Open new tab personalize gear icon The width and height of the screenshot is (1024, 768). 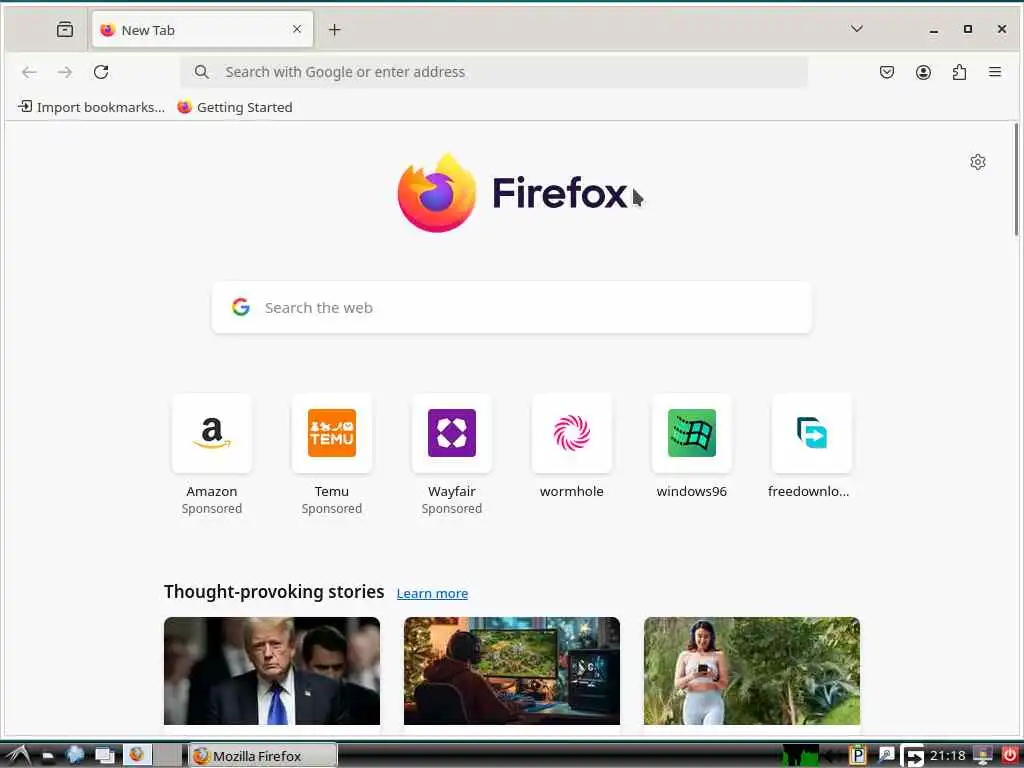(978, 162)
